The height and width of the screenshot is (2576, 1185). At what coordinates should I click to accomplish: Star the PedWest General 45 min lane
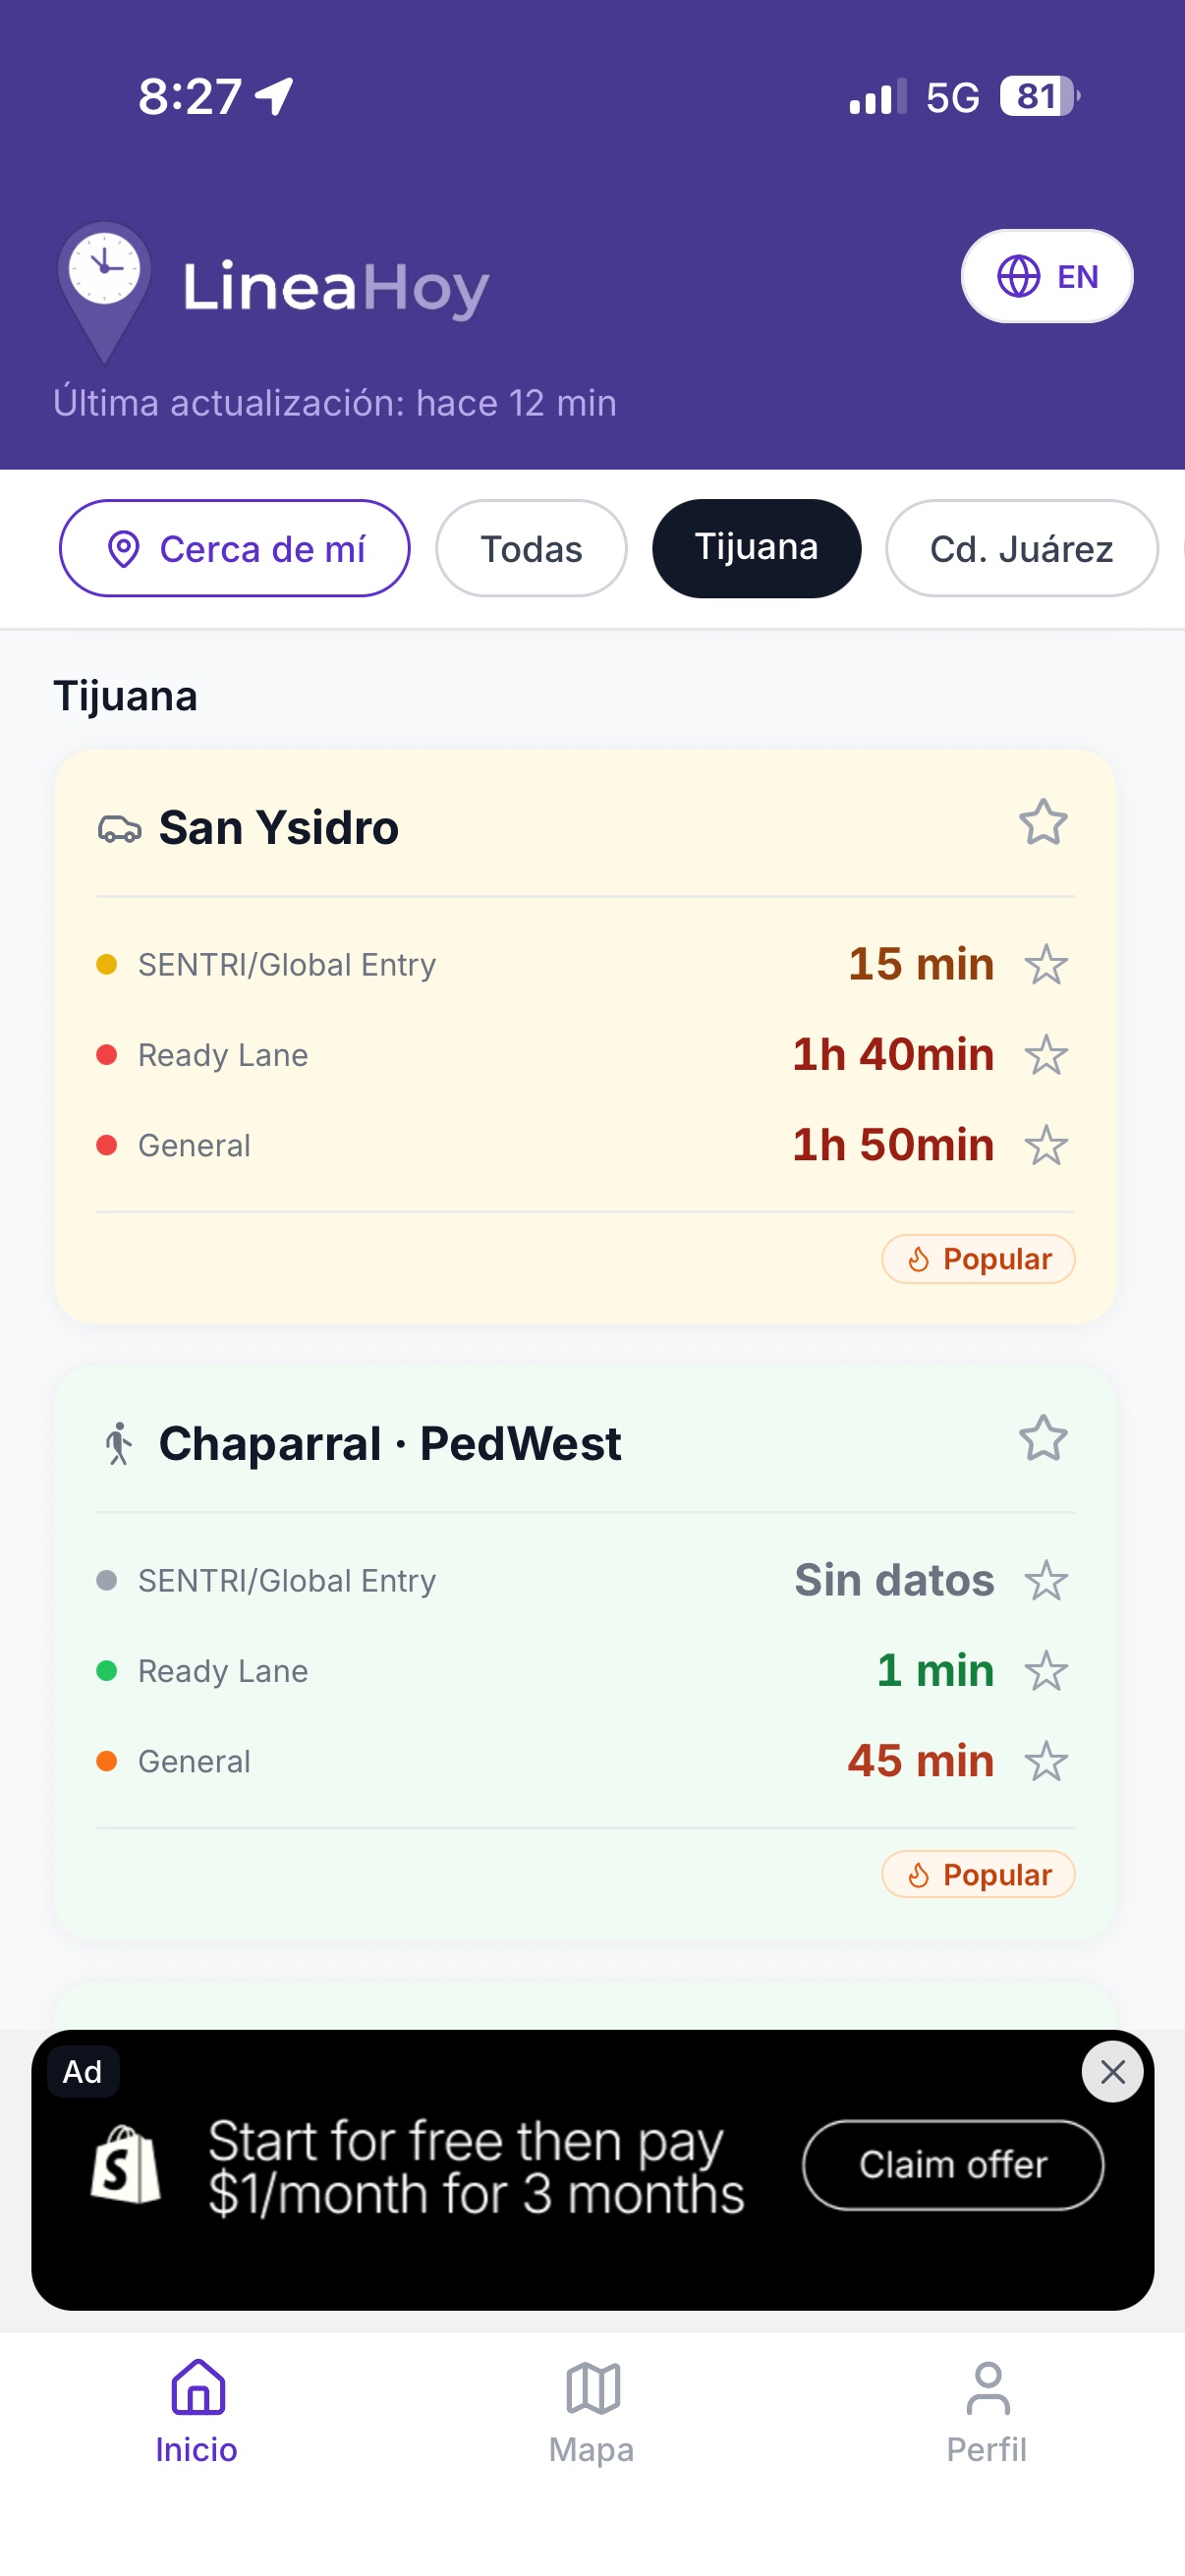pyautogui.click(x=1046, y=1761)
